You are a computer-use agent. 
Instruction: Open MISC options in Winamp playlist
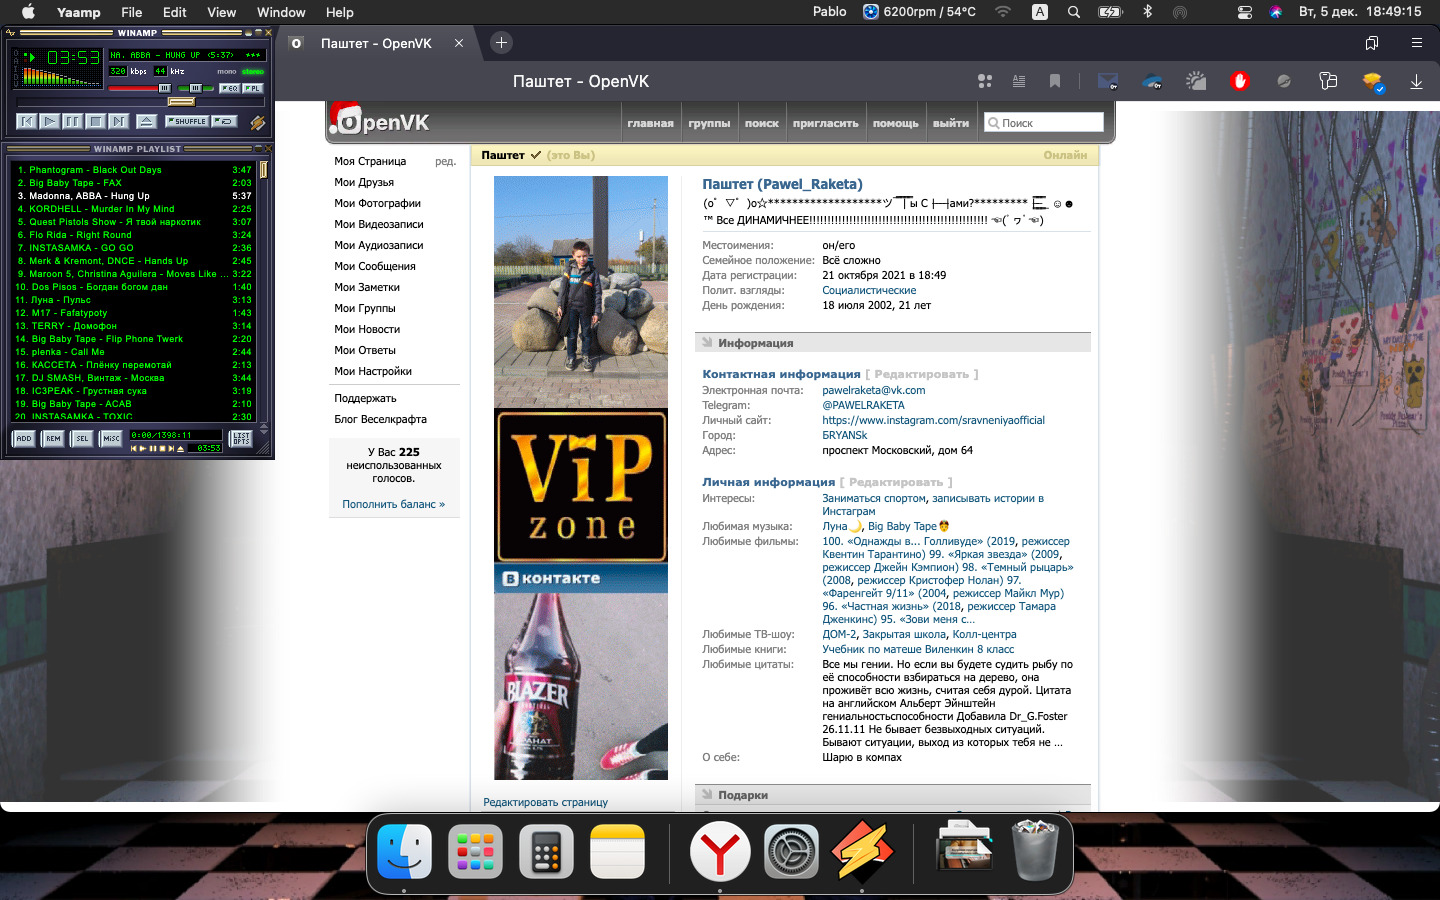(111, 438)
